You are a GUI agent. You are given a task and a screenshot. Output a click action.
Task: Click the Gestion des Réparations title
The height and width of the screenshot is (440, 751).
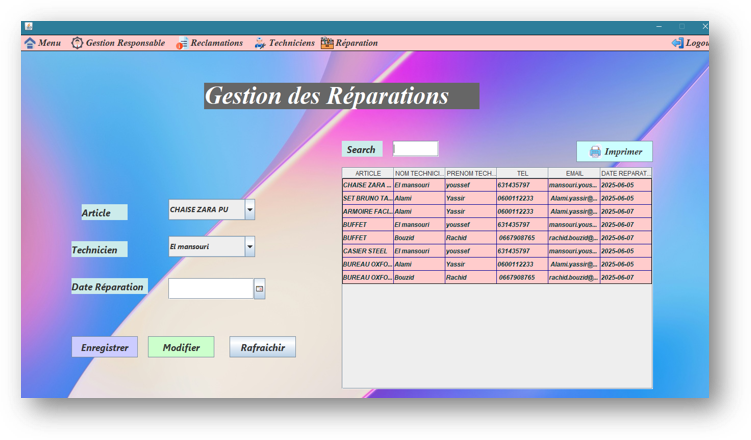pyautogui.click(x=341, y=96)
